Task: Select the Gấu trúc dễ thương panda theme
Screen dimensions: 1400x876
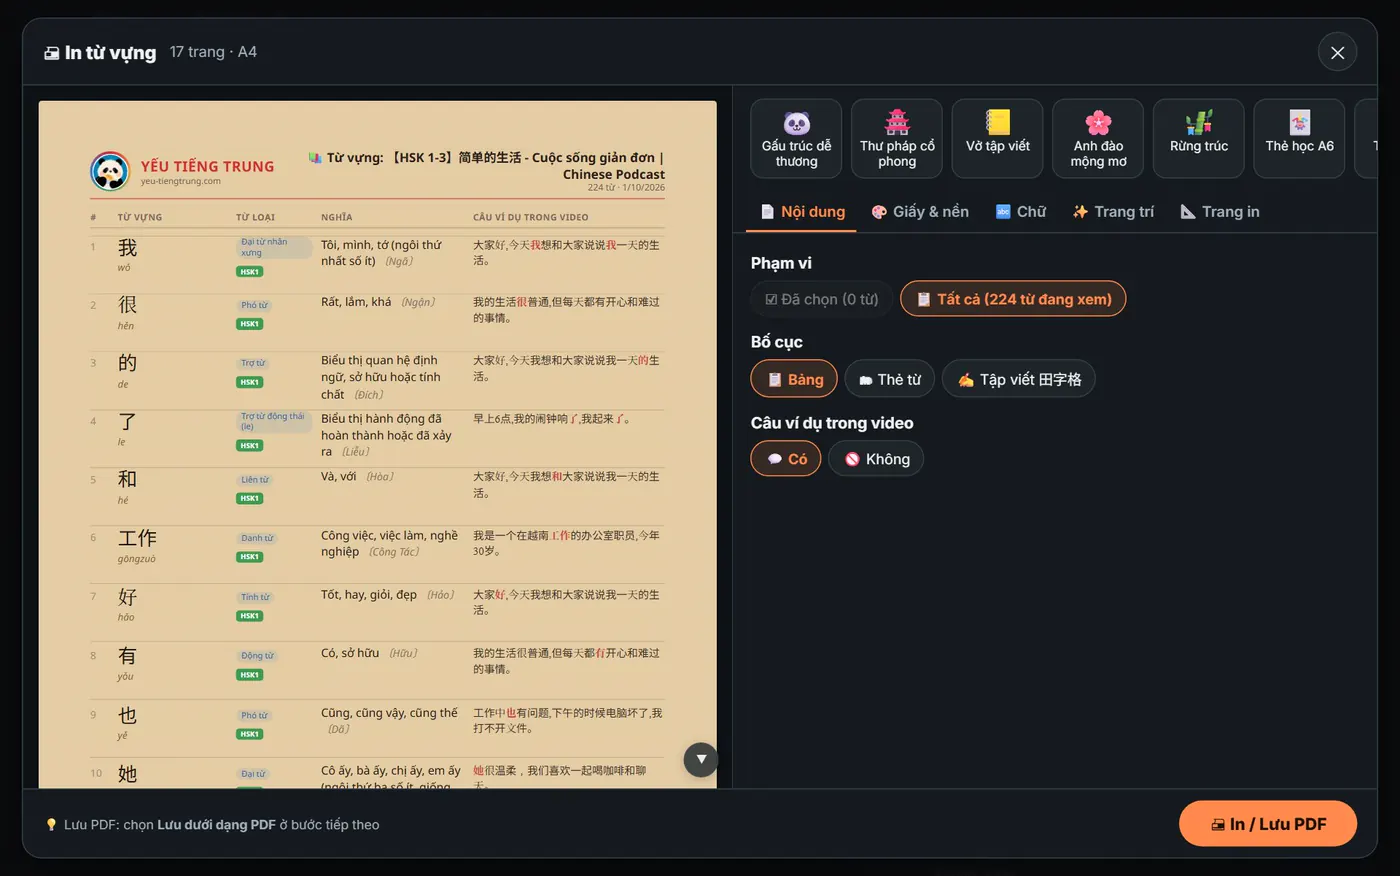Action: point(796,139)
